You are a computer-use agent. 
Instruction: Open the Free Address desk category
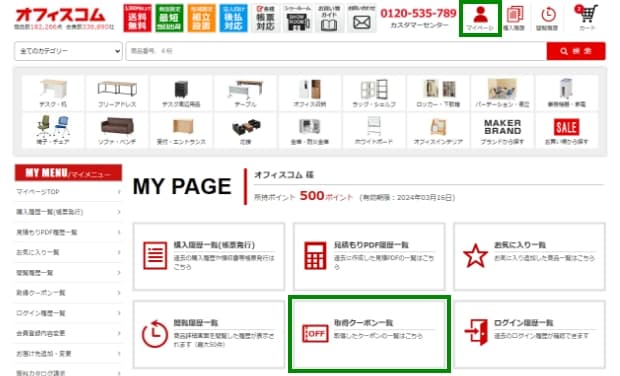pyautogui.click(x=117, y=93)
